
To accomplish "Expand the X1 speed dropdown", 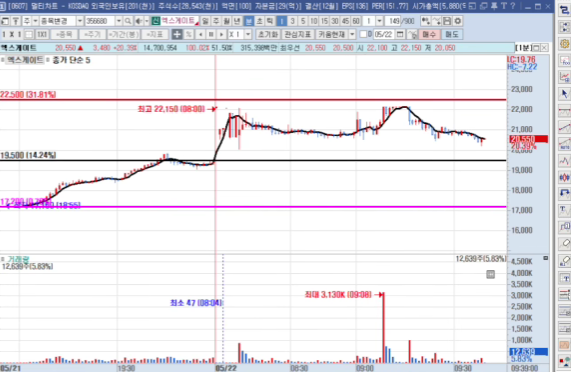I will [248, 35].
